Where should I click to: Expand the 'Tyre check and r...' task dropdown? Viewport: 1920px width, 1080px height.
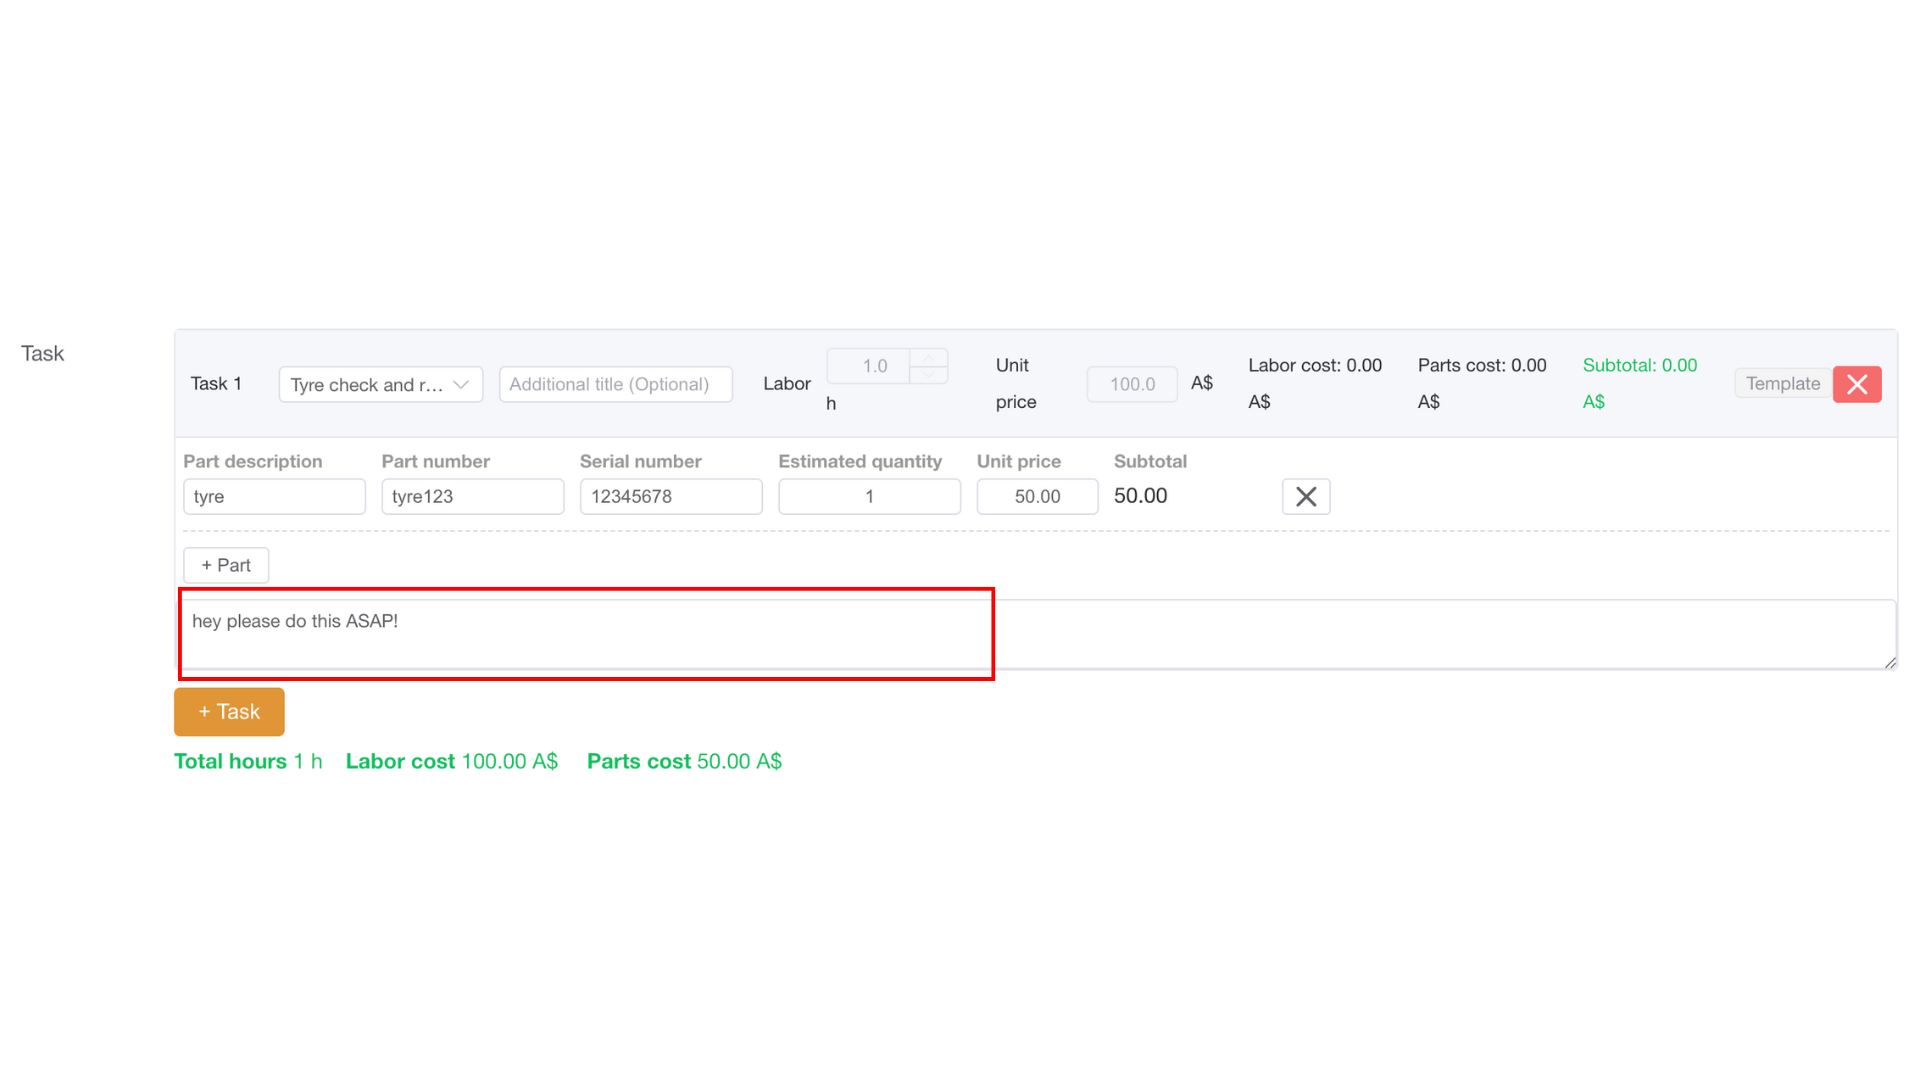[x=380, y=384]
